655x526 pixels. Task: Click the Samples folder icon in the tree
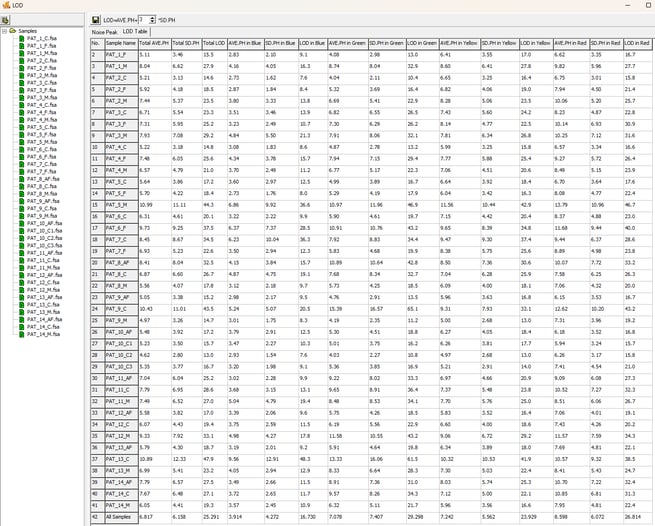click(x=13, y=31)
